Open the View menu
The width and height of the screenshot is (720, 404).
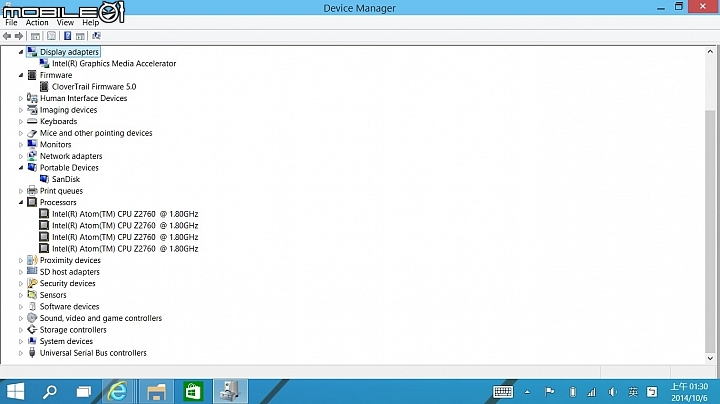(65, 22)
